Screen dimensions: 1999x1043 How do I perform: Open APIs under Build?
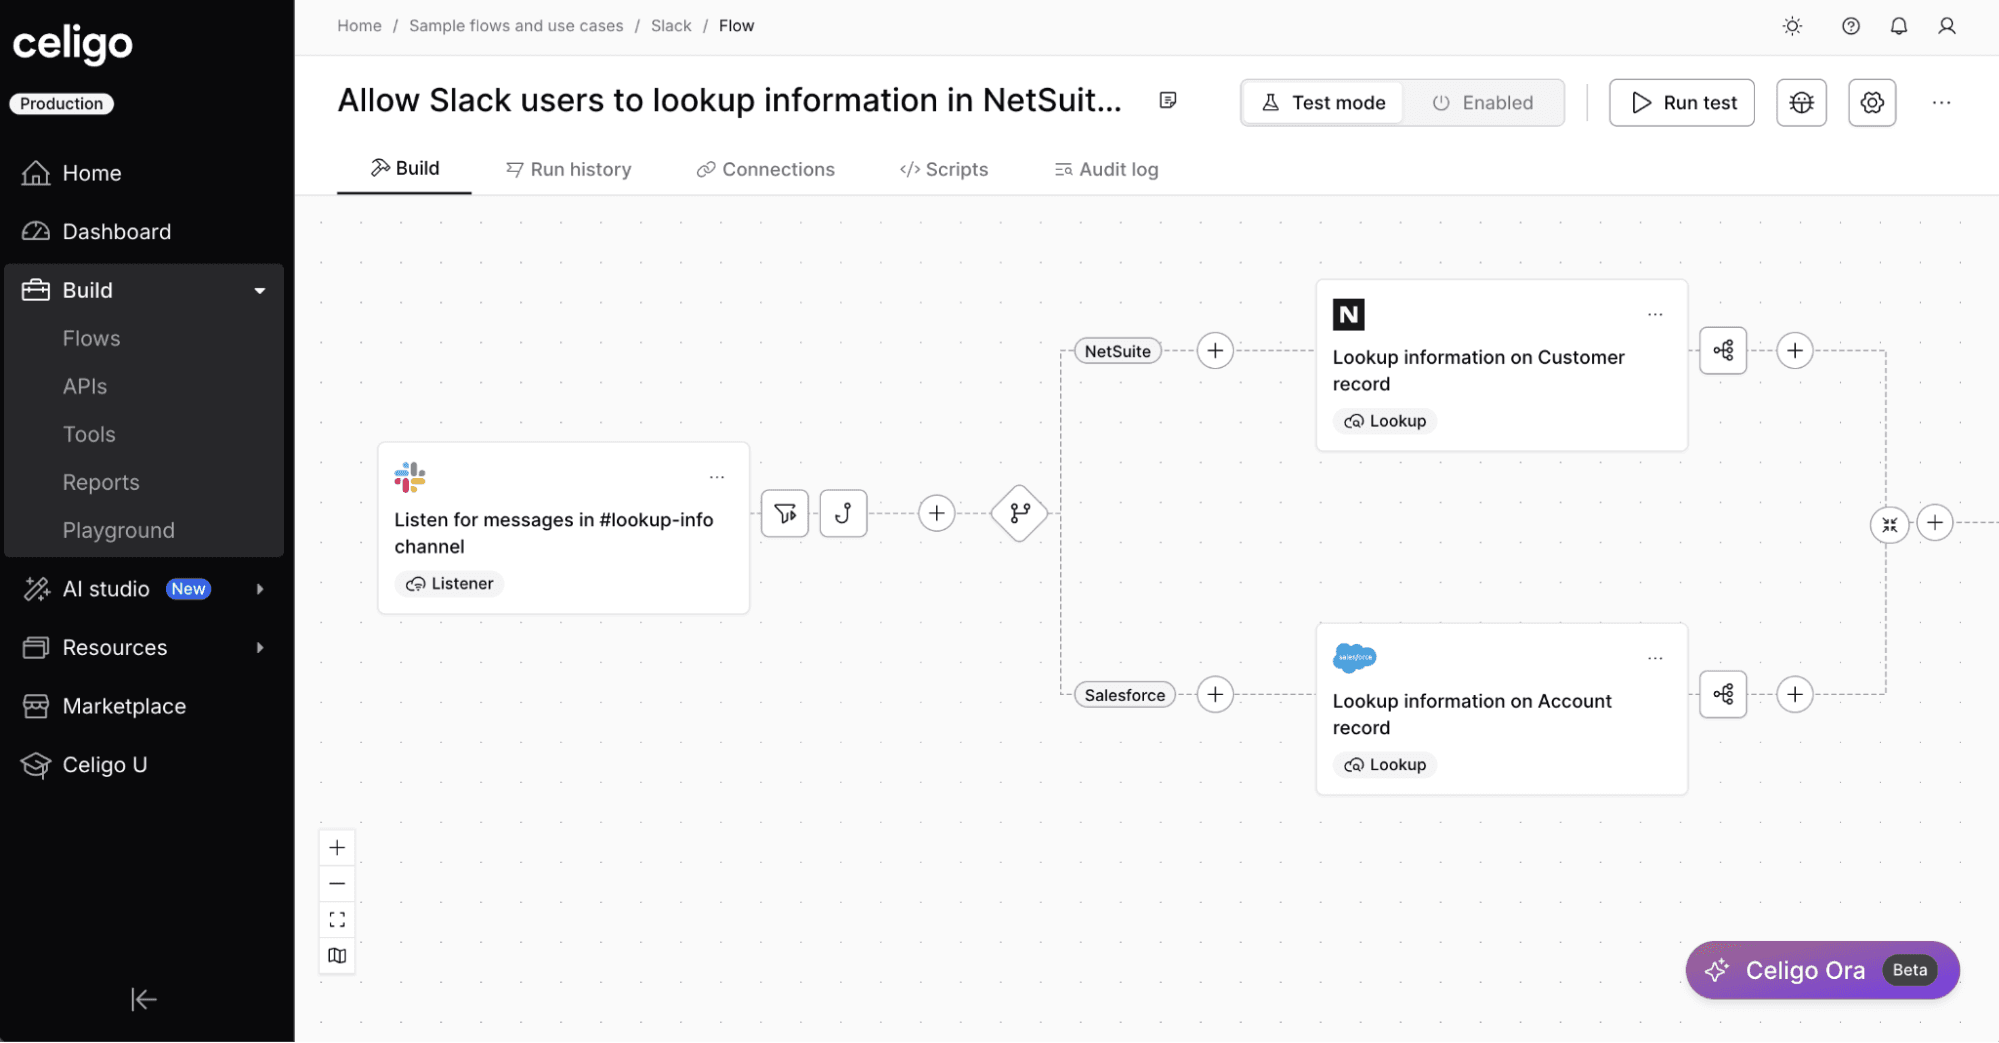[84, 387]
